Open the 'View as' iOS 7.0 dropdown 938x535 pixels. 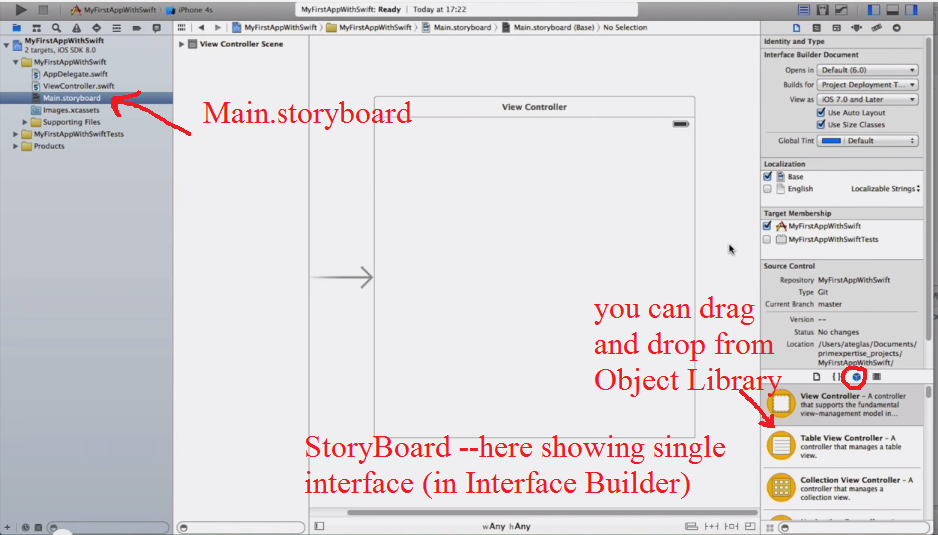[x=867, y=100]
